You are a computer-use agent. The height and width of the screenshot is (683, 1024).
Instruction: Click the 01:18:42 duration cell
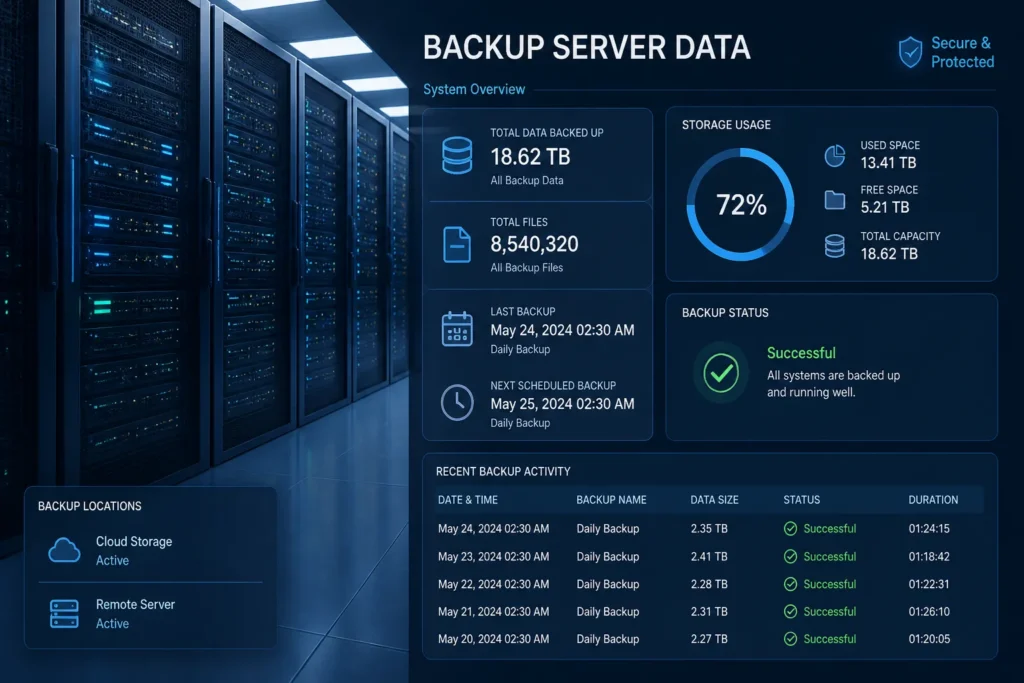click(x=929, y=556)
